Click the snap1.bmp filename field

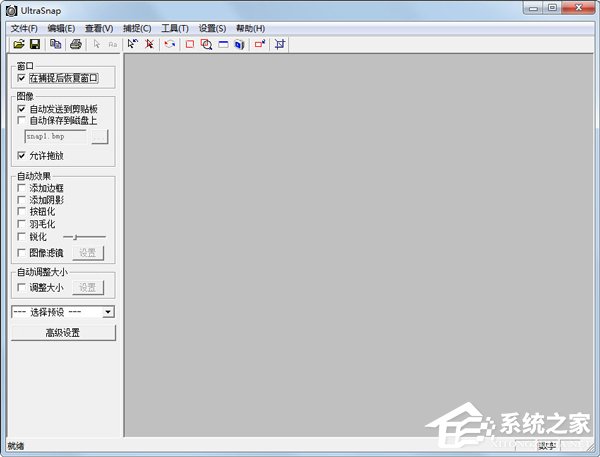[x=55, y=137]
